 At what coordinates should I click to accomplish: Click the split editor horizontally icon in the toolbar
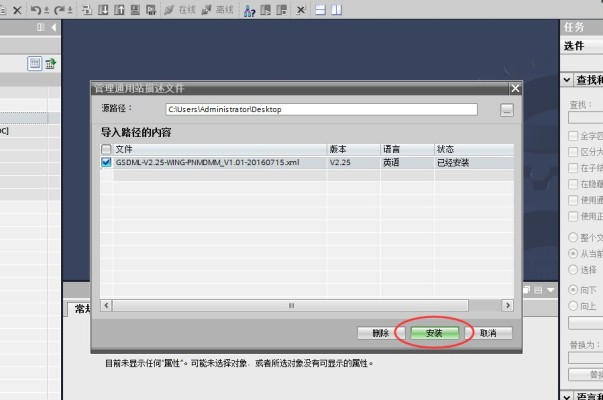point(320,9)
